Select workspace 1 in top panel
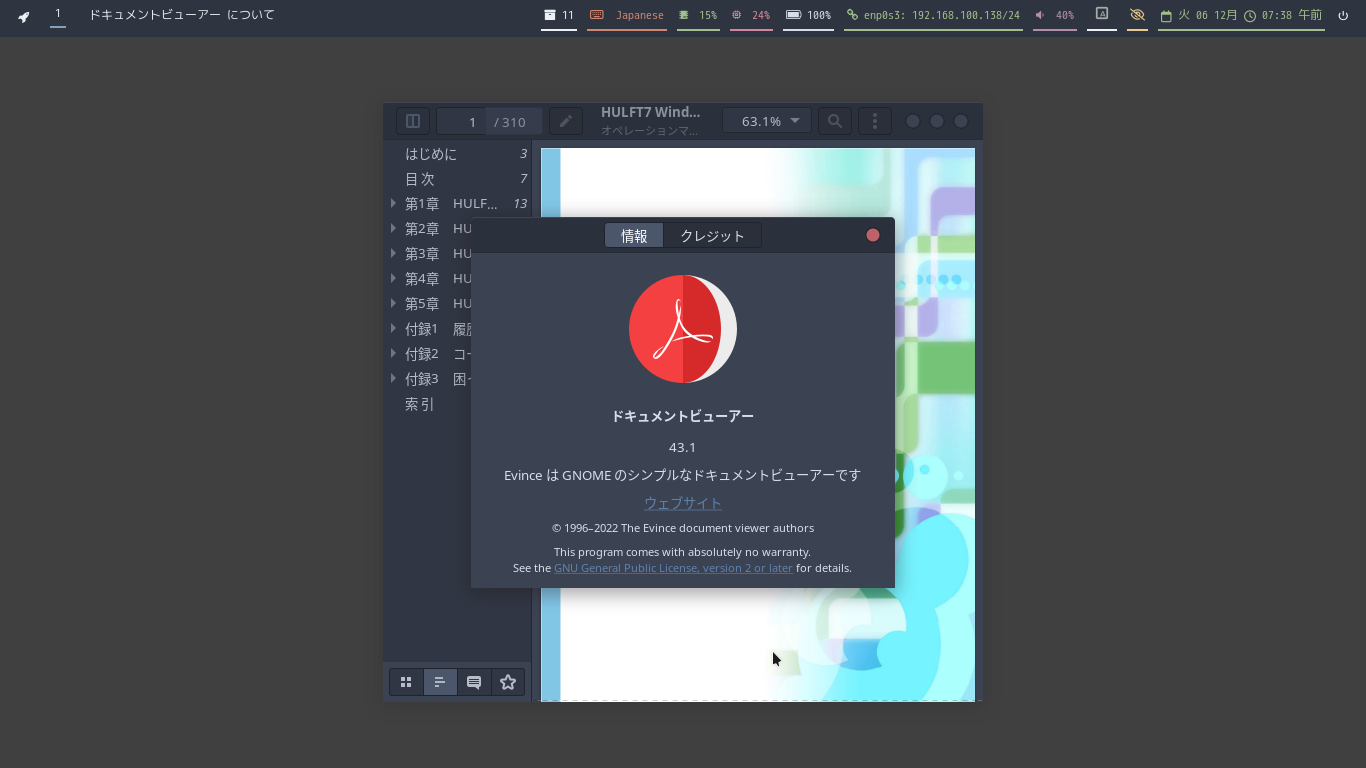The image size is (1366, 768). [x=58, y=14]
